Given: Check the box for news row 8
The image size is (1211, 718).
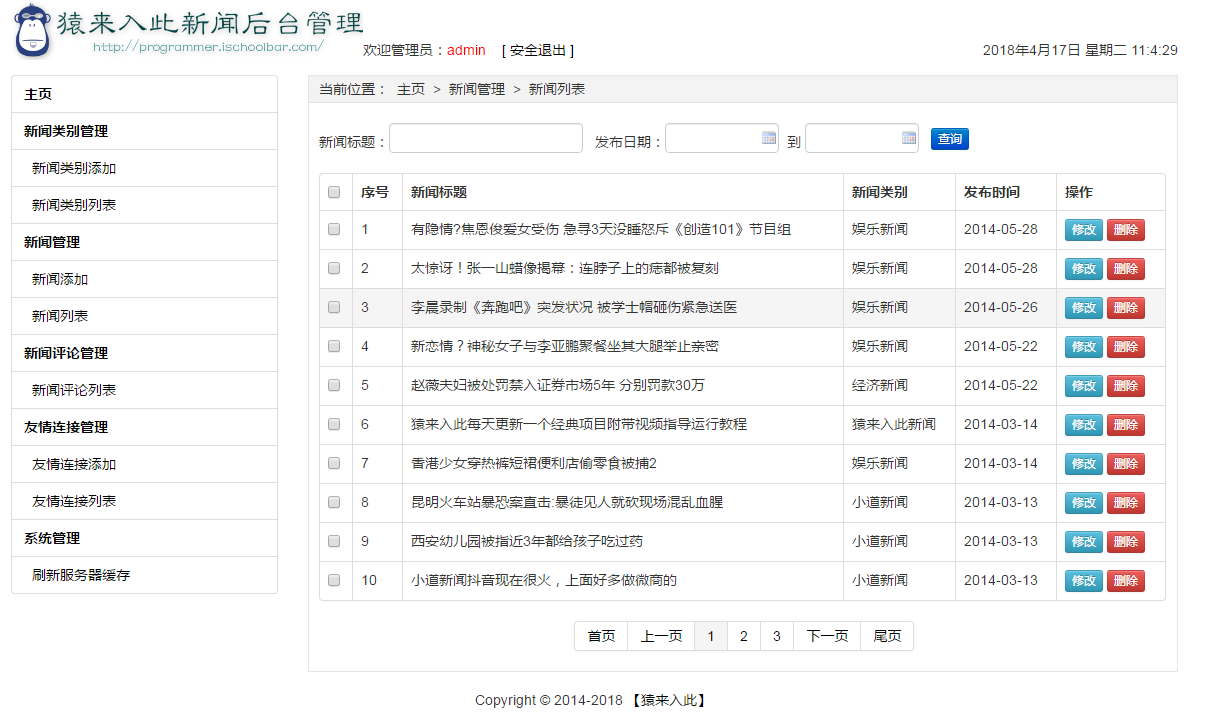Looking at the screenshot, I should (334, 502).
